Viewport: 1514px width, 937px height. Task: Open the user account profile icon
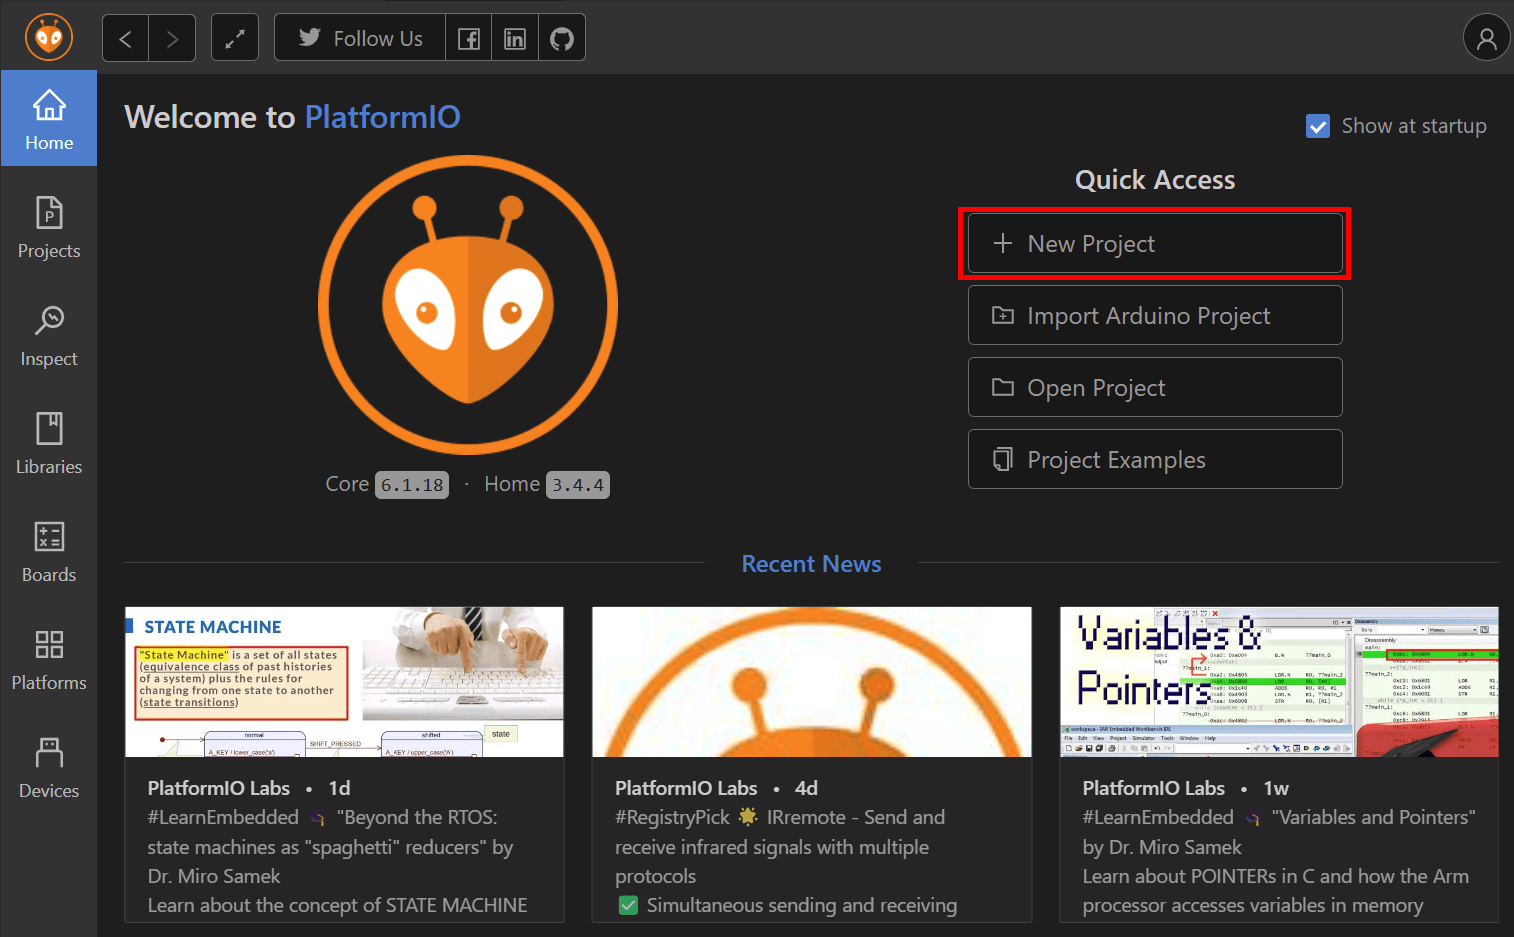tap(1487, 38)
